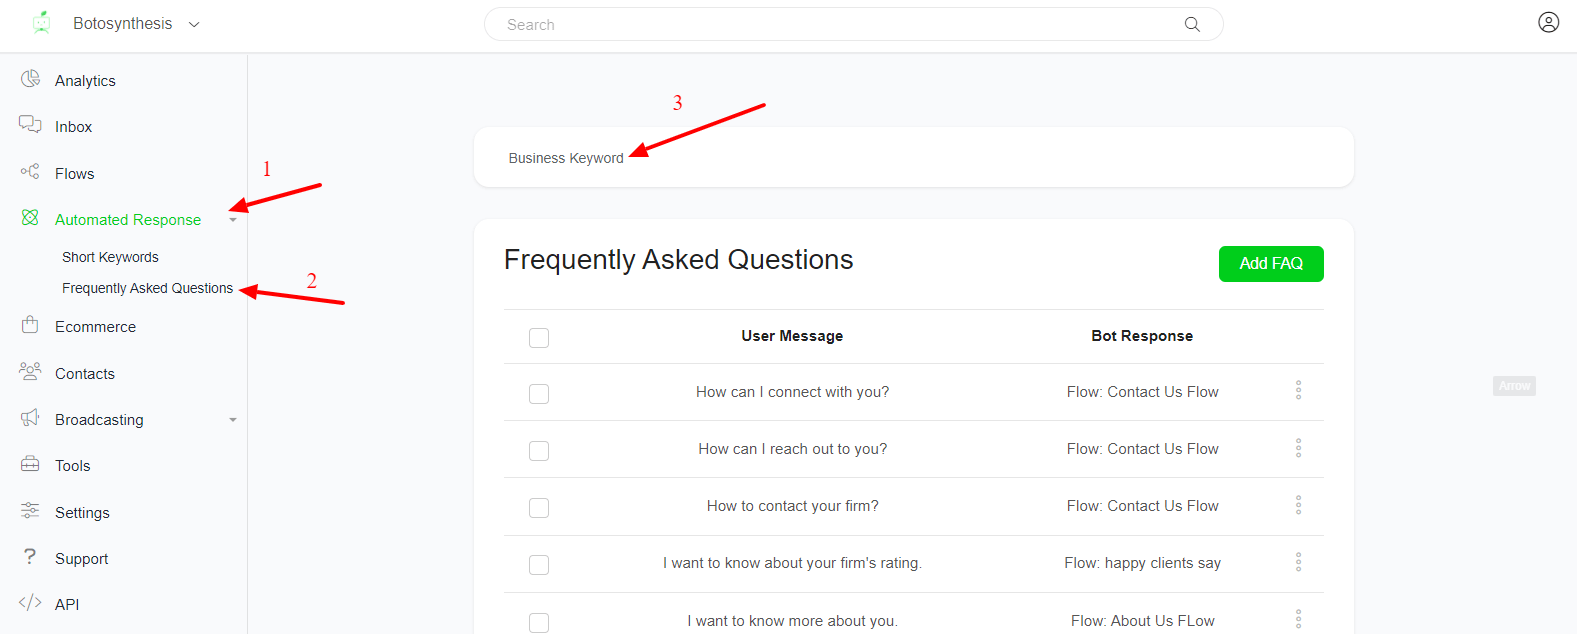The image size is (1577, 634).
Task: Click the Ecommerce shopping bag icon
Action: coord(30,324)
